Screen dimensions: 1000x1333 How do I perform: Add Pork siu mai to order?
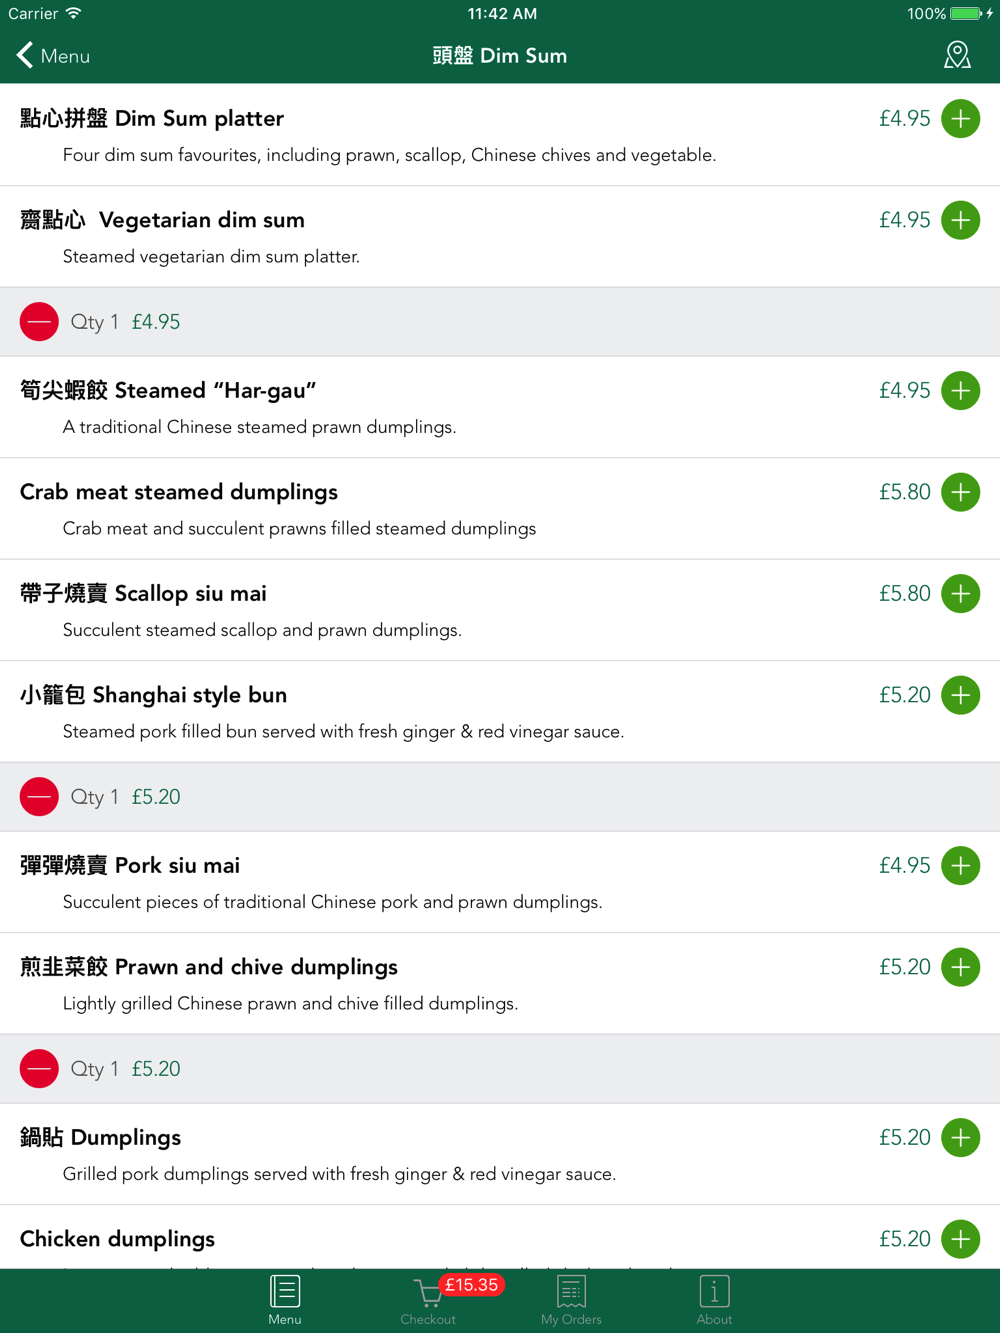[x=960, y=866]
